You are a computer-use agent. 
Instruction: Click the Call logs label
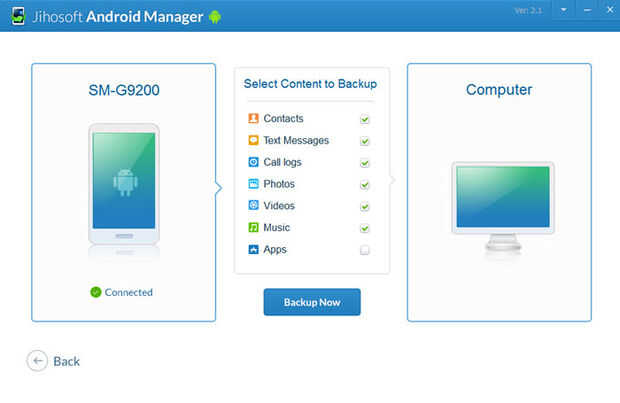pyautogui.click(x=282, y=162)
